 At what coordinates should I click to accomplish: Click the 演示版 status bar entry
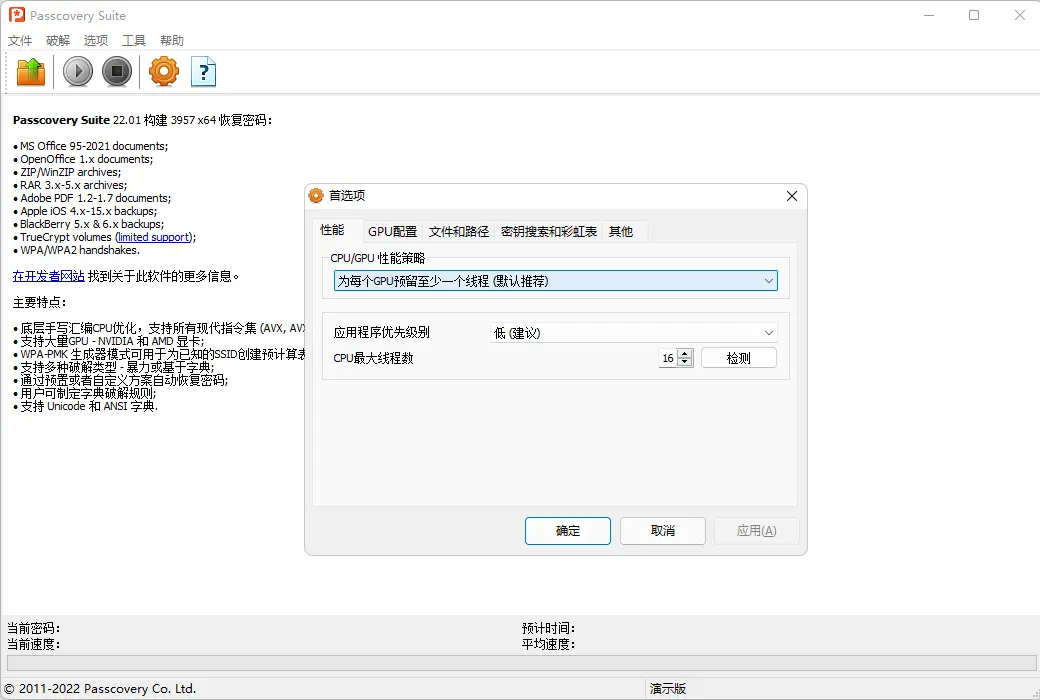coord(668,689)
